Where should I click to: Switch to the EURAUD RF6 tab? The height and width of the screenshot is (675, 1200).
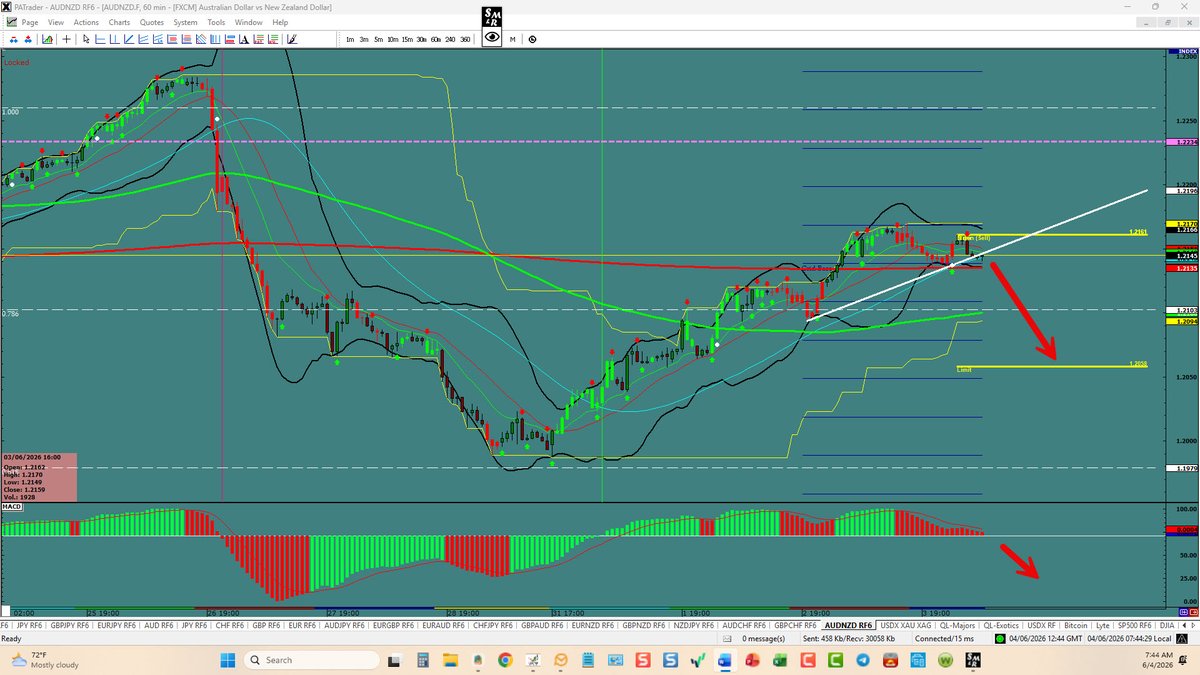pos(443,625)
